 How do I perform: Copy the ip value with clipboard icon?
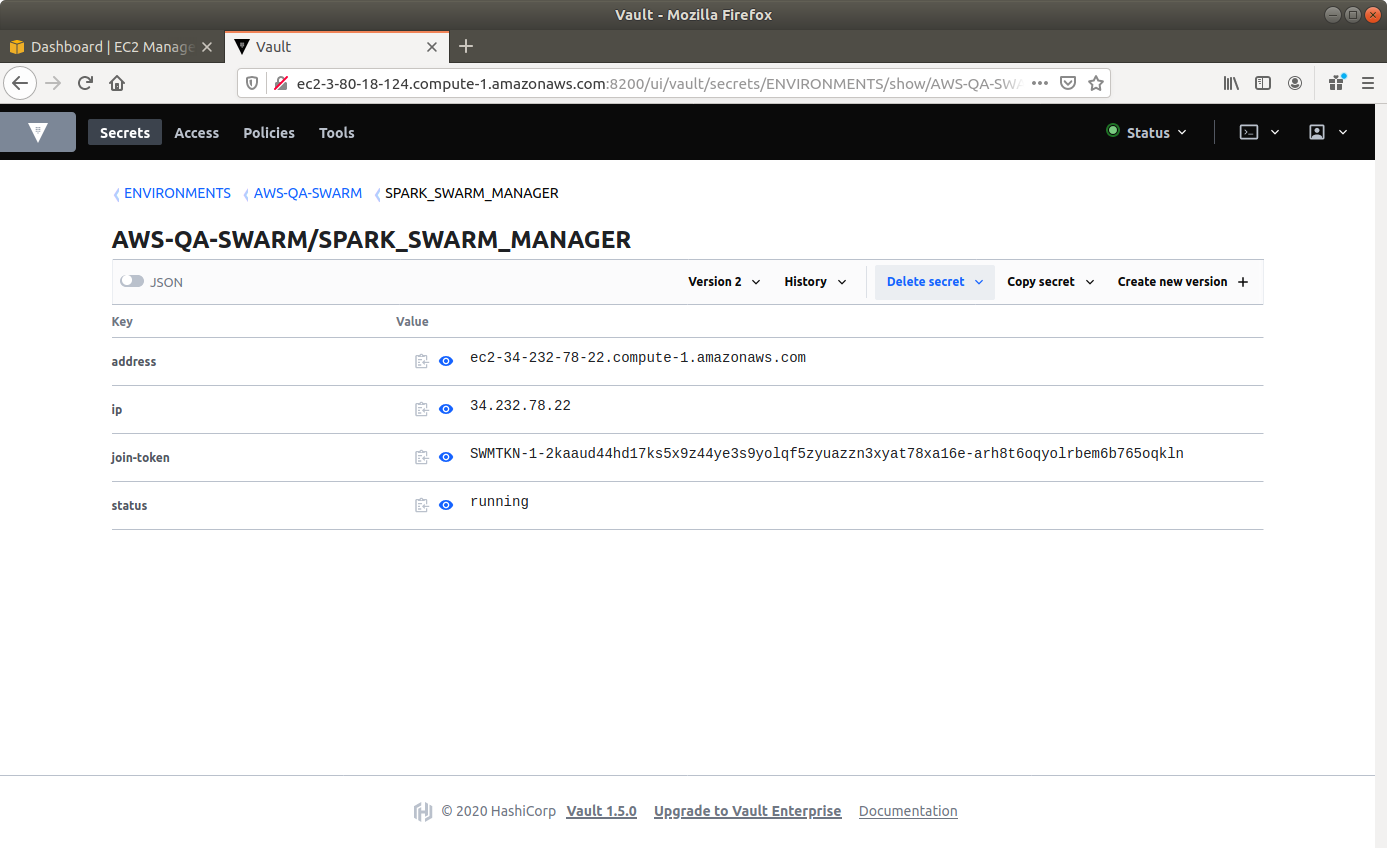(x=422, y=410)
